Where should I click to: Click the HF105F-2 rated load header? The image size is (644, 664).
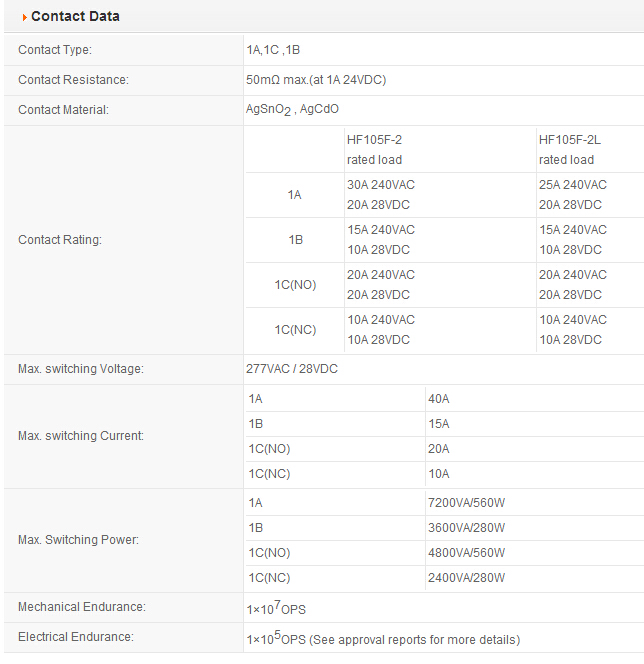[x=374, y=150]
